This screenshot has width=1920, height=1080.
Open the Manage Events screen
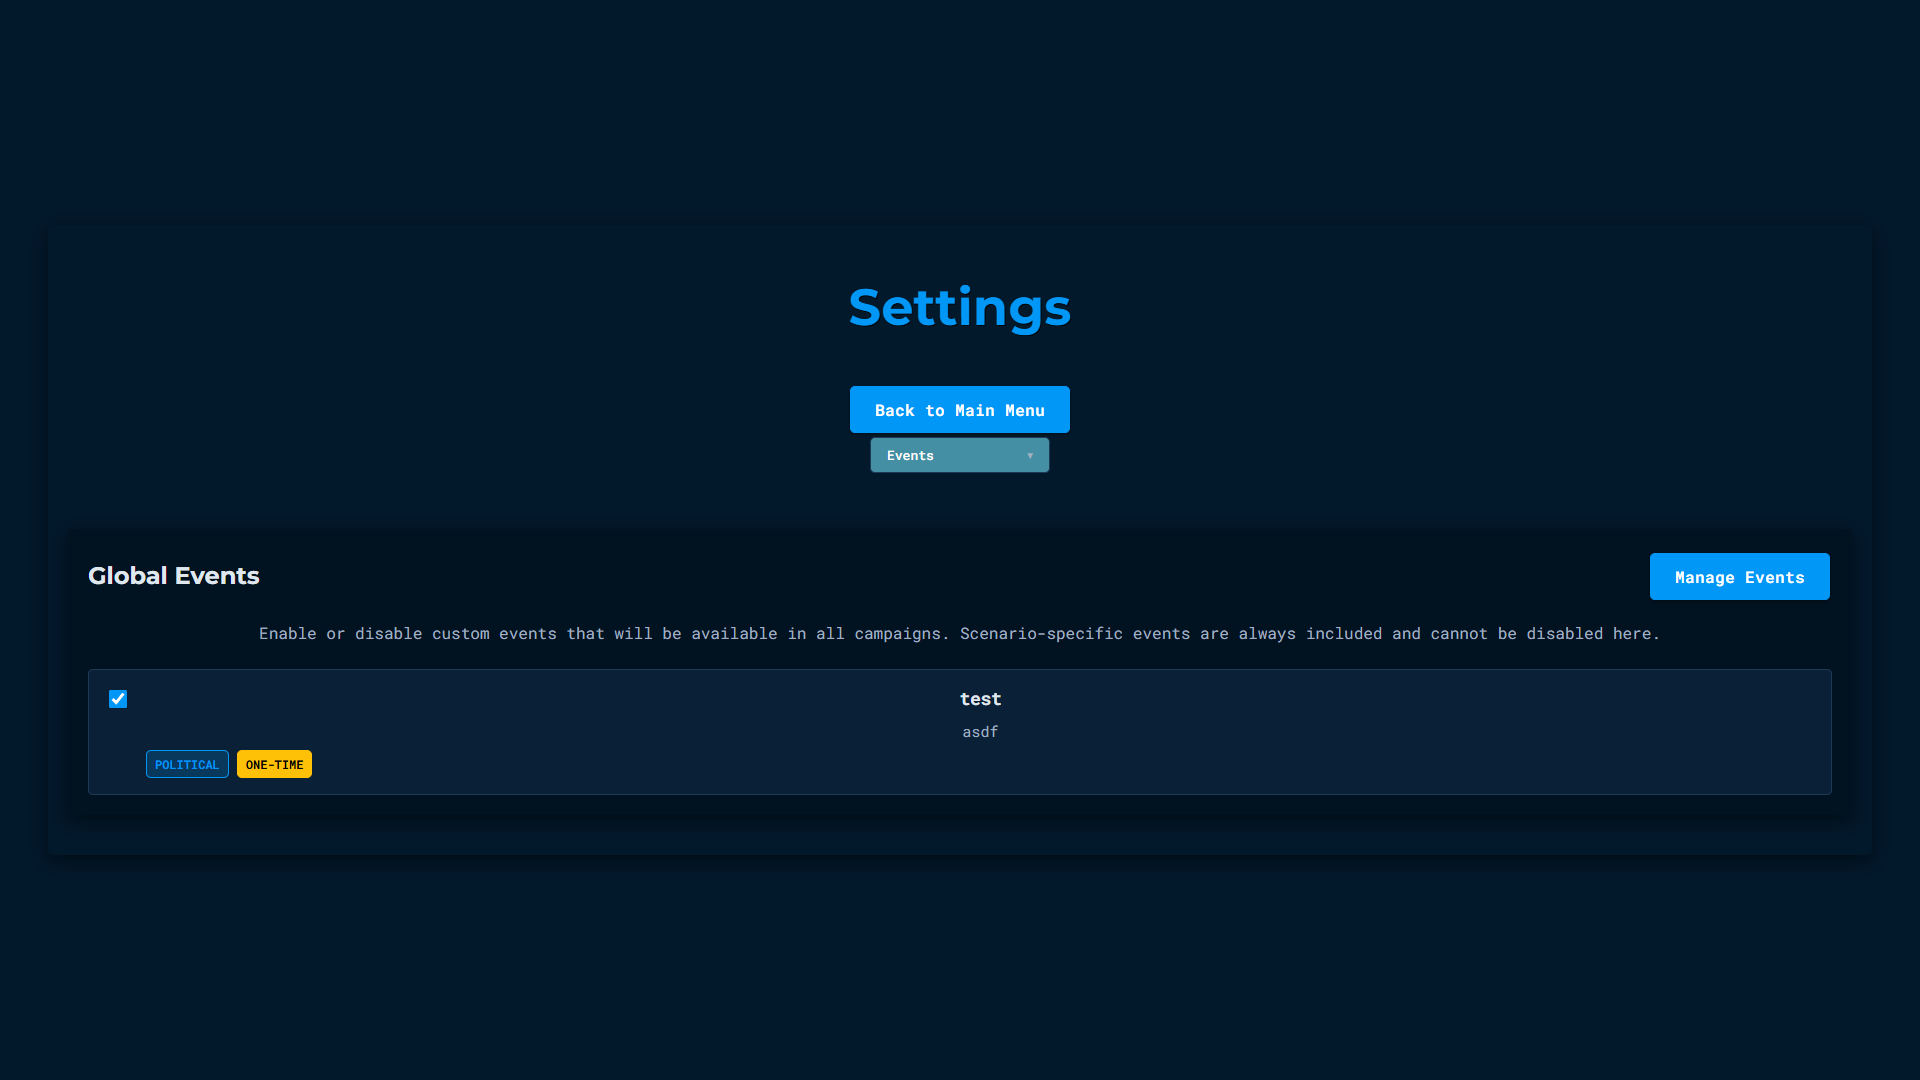pyautogui.click(x=1739, y=577)
